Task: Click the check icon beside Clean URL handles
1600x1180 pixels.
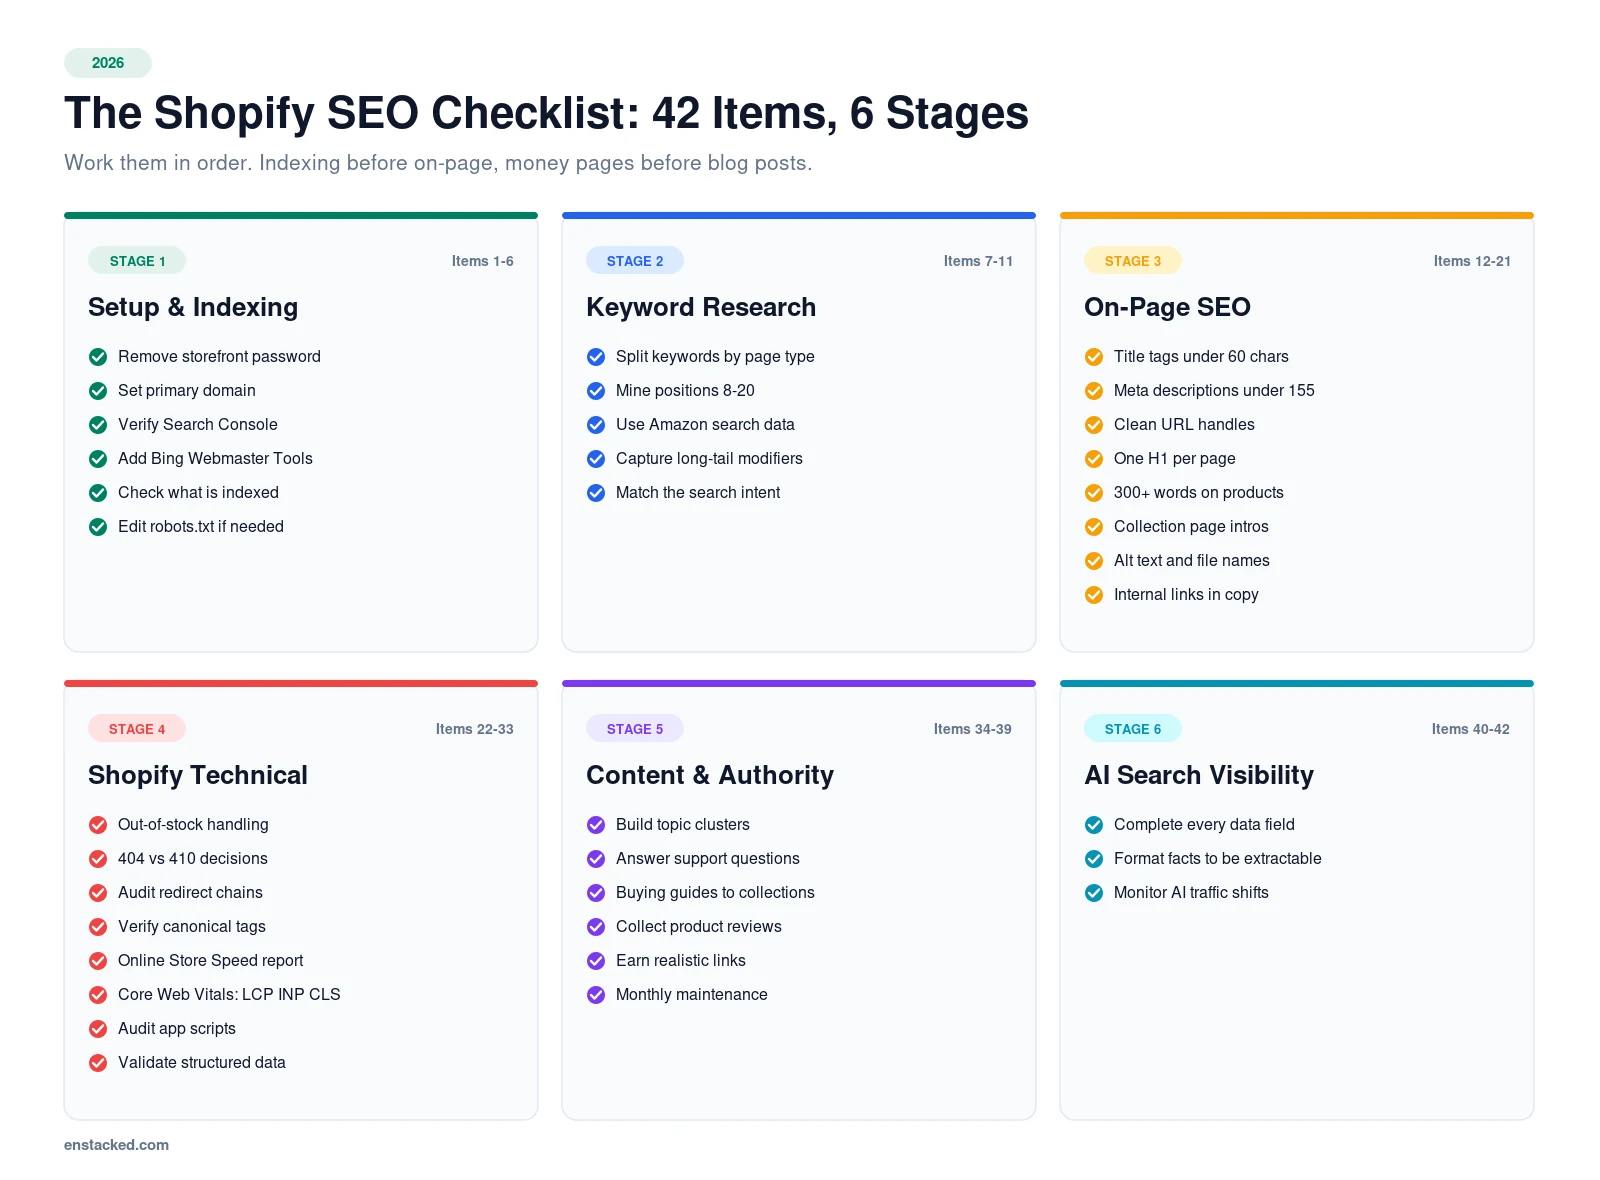Action: tap(1094, 425)
